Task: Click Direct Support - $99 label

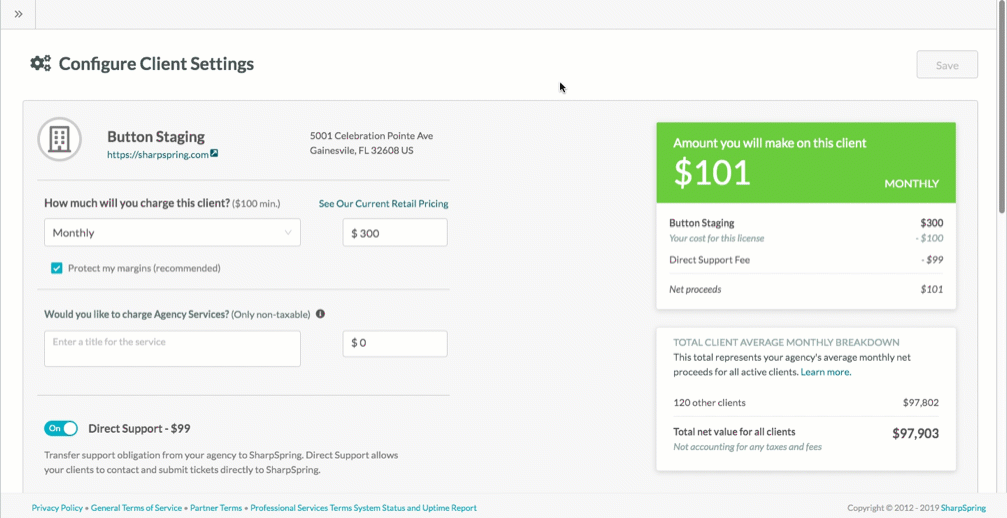Action: tap(139, 428)
